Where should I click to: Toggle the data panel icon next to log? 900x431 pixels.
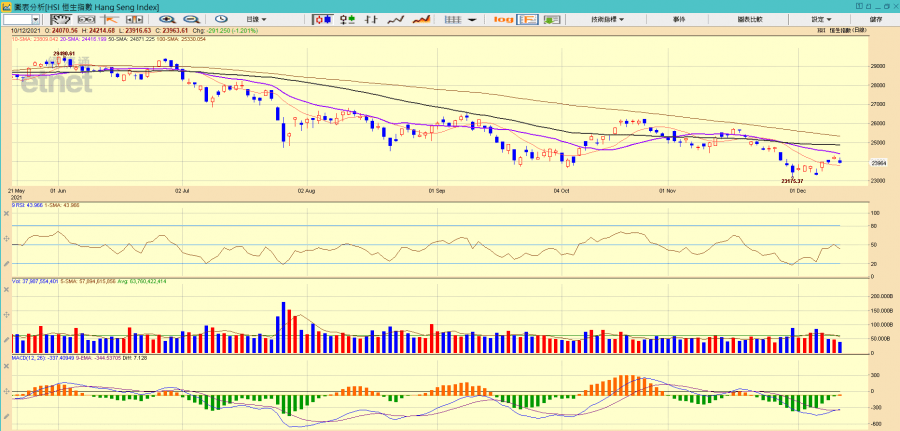pyautogui.click(x=529, y=19)
